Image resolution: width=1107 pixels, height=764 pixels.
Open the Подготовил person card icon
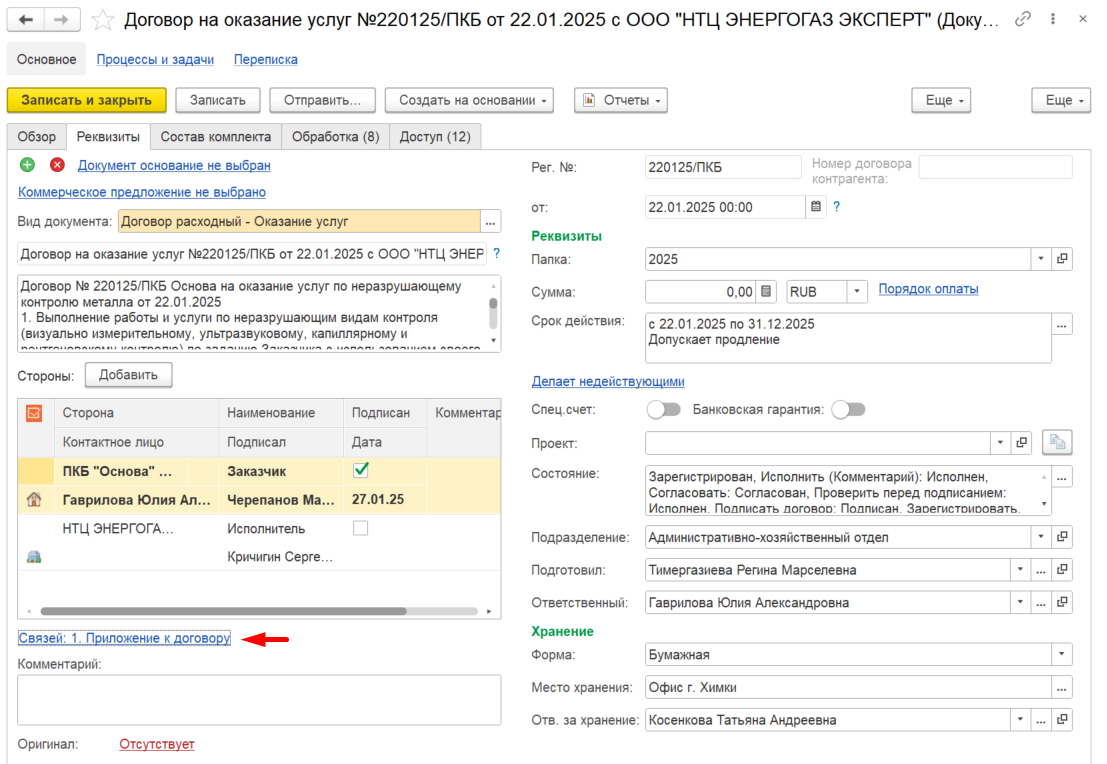[1062, 570]
